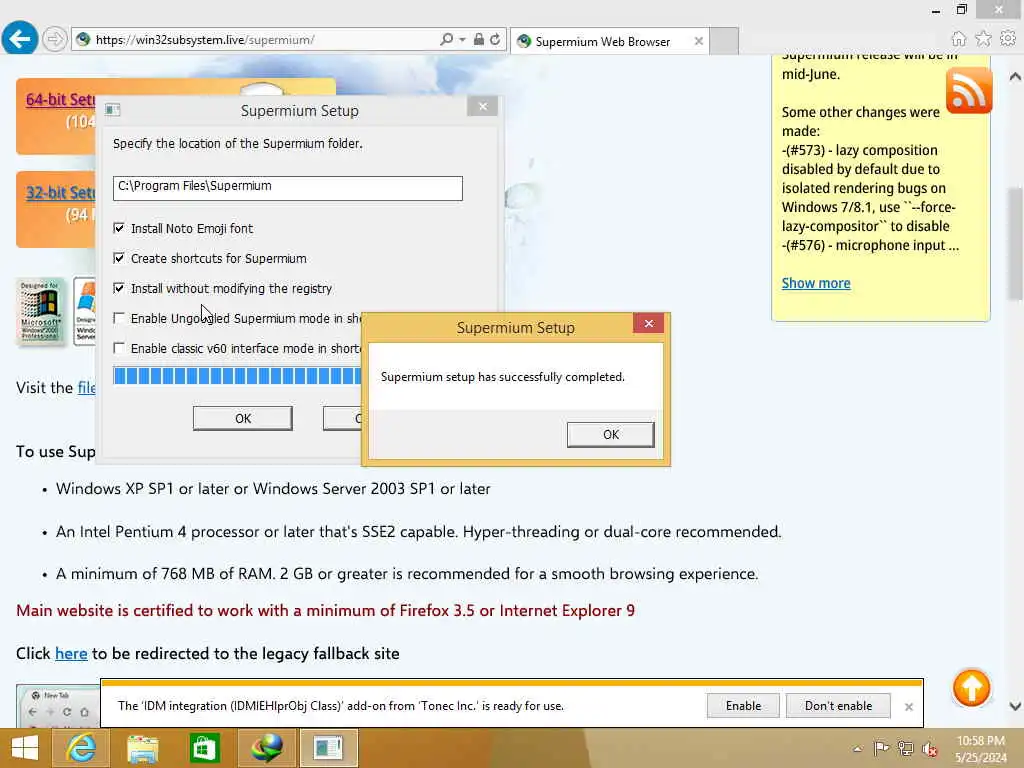Screen dimensions: 1024x768
Task: Toggle Install Noto Emoji font checkbox
Action: [119, 228]
